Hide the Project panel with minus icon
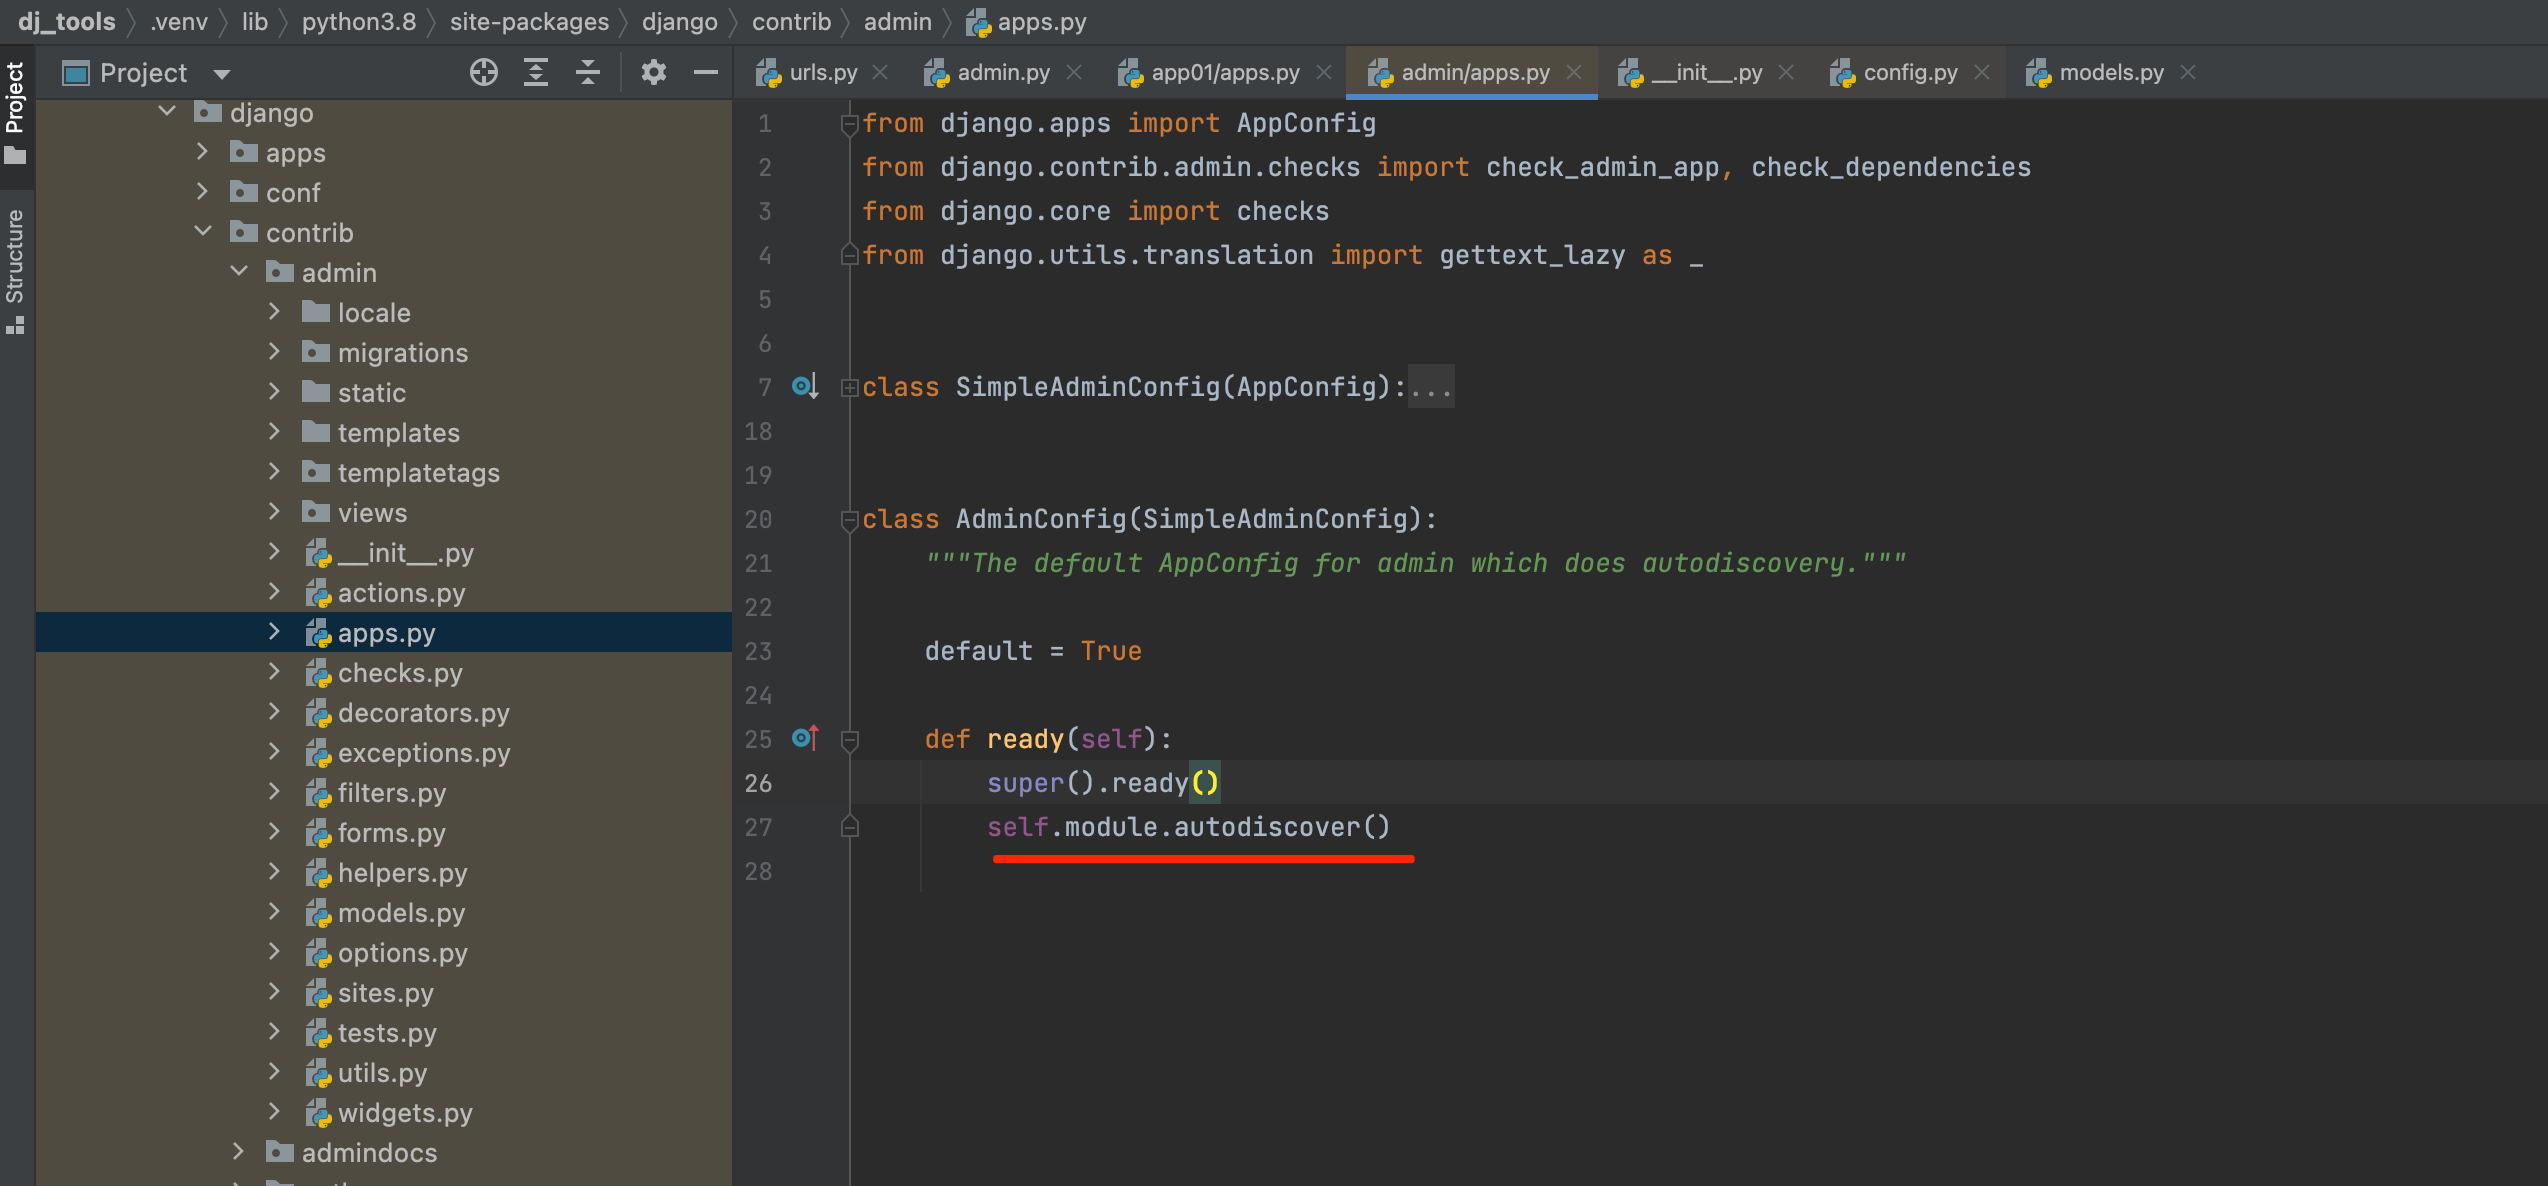Viewport: 2548px width, 1186px height. coord(706,72)
